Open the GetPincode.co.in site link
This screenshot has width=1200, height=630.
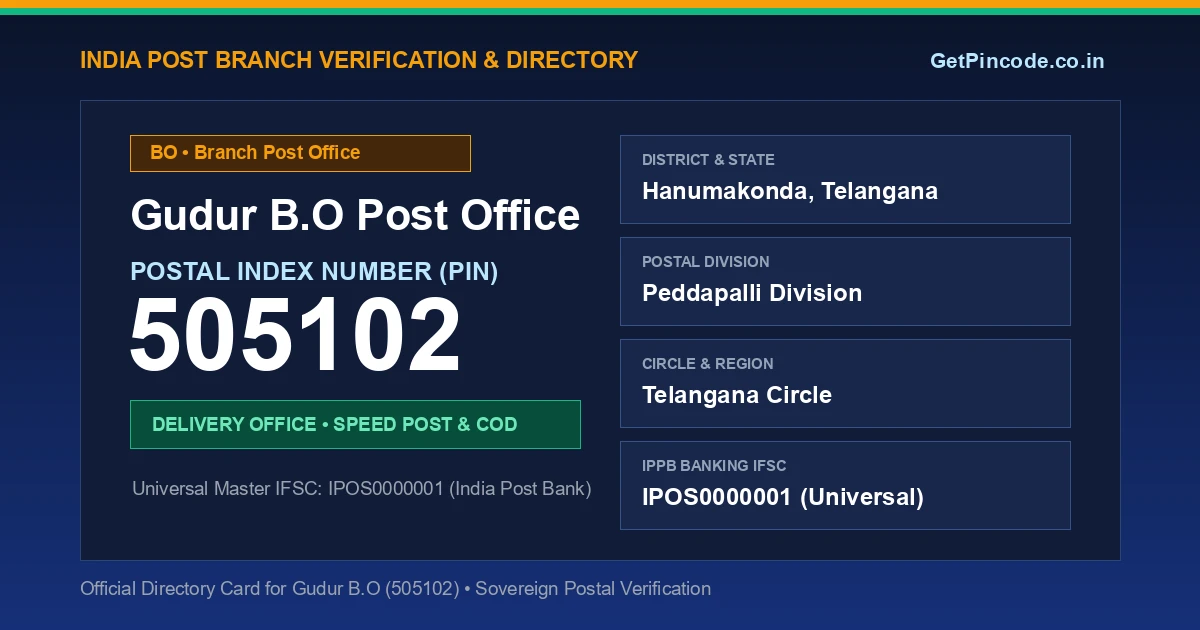pyautogui.click(x=1017, y=61)
